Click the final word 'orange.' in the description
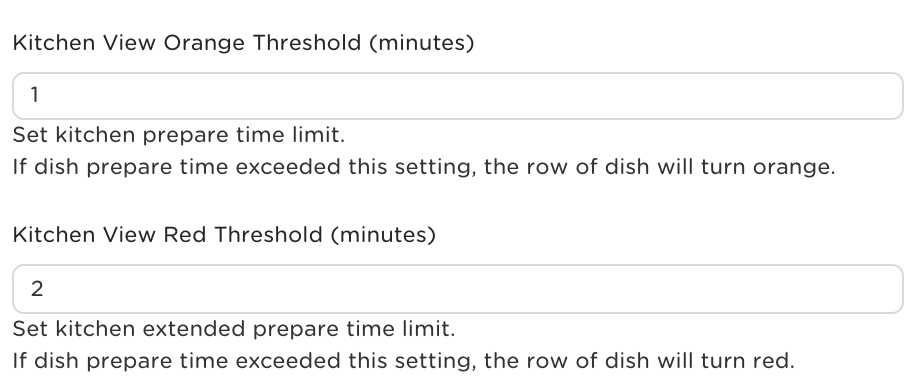 click(794, 168)
